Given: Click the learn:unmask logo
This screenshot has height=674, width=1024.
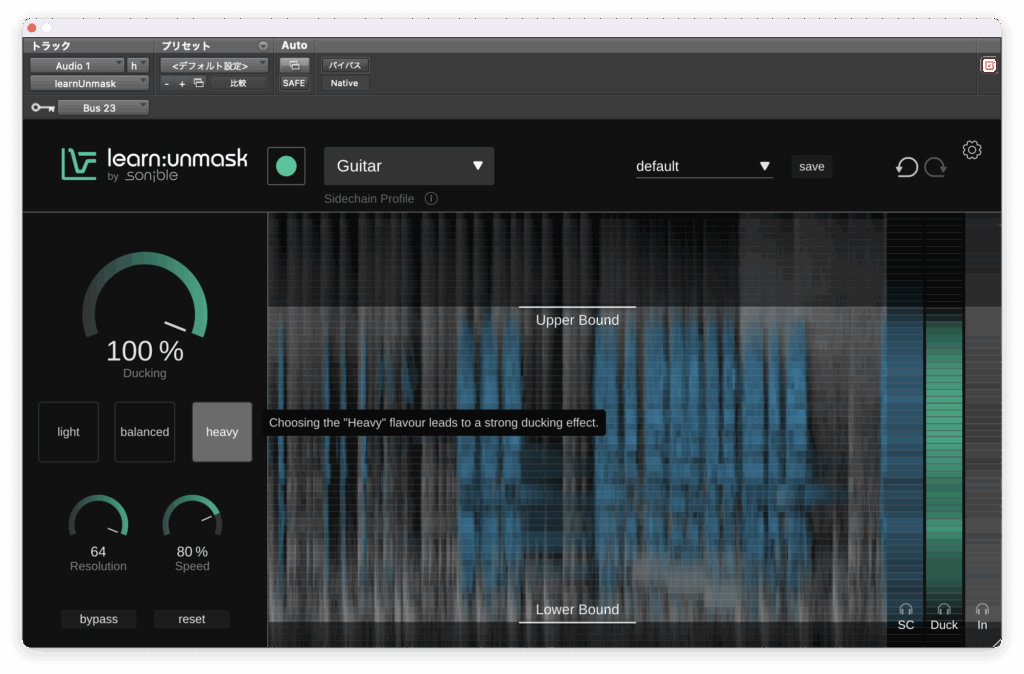Looking at the screenshot, I should pos(154,164).
